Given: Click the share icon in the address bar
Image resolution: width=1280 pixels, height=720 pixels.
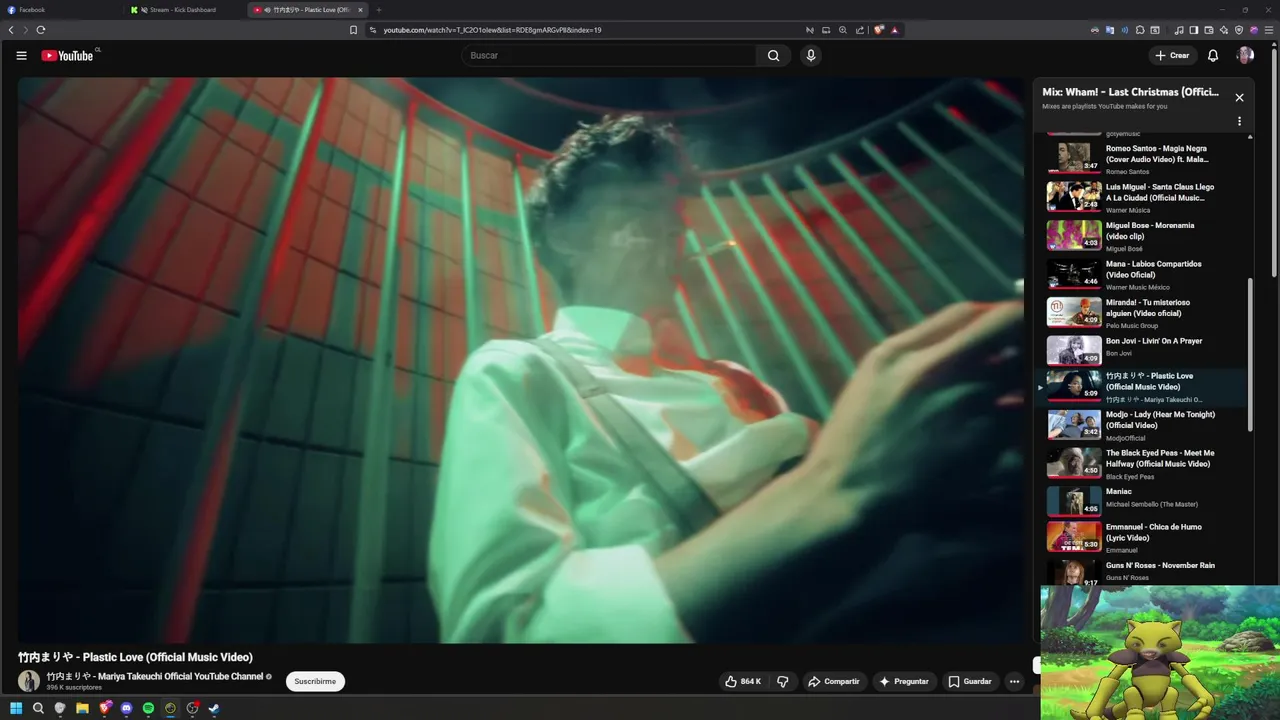Looking at the screenshot, I should click(x=860, y=30).
